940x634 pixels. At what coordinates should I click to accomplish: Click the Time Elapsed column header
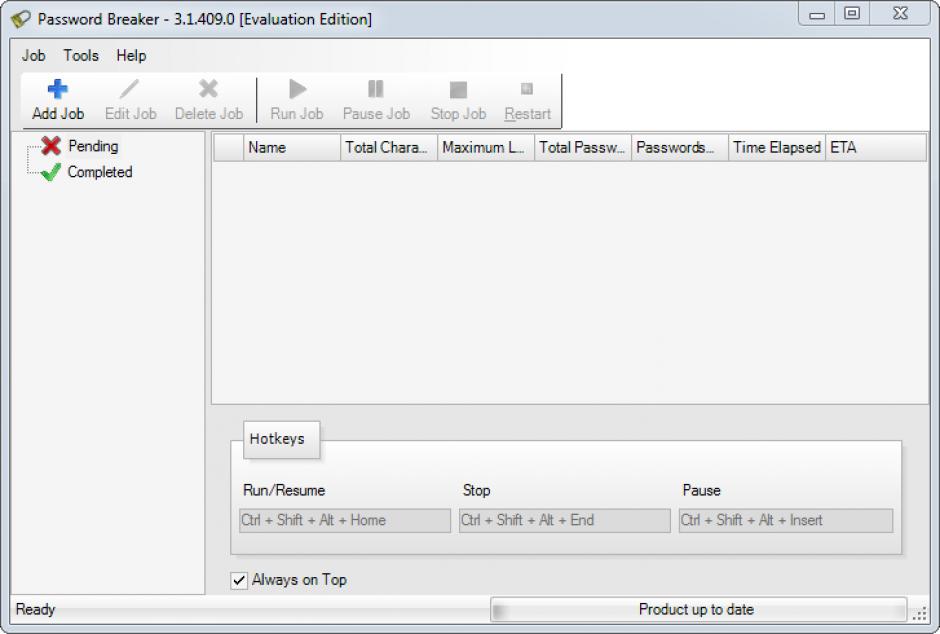tap(777, 147)
